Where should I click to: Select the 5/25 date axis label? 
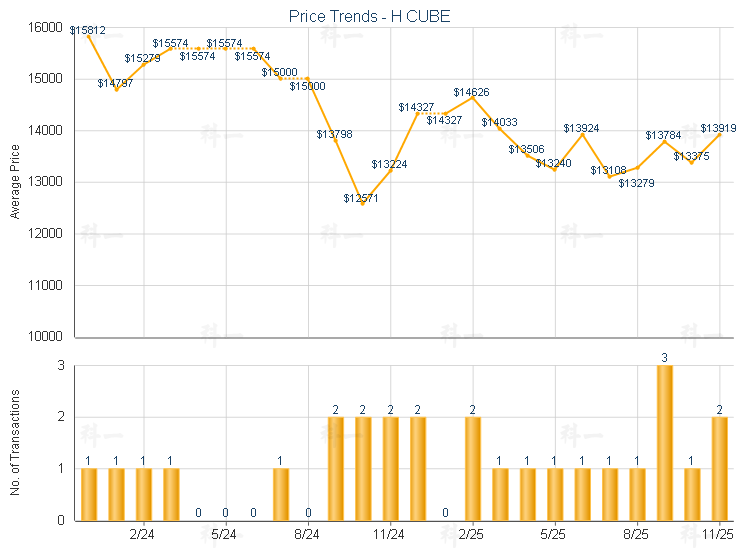(553, 537)
